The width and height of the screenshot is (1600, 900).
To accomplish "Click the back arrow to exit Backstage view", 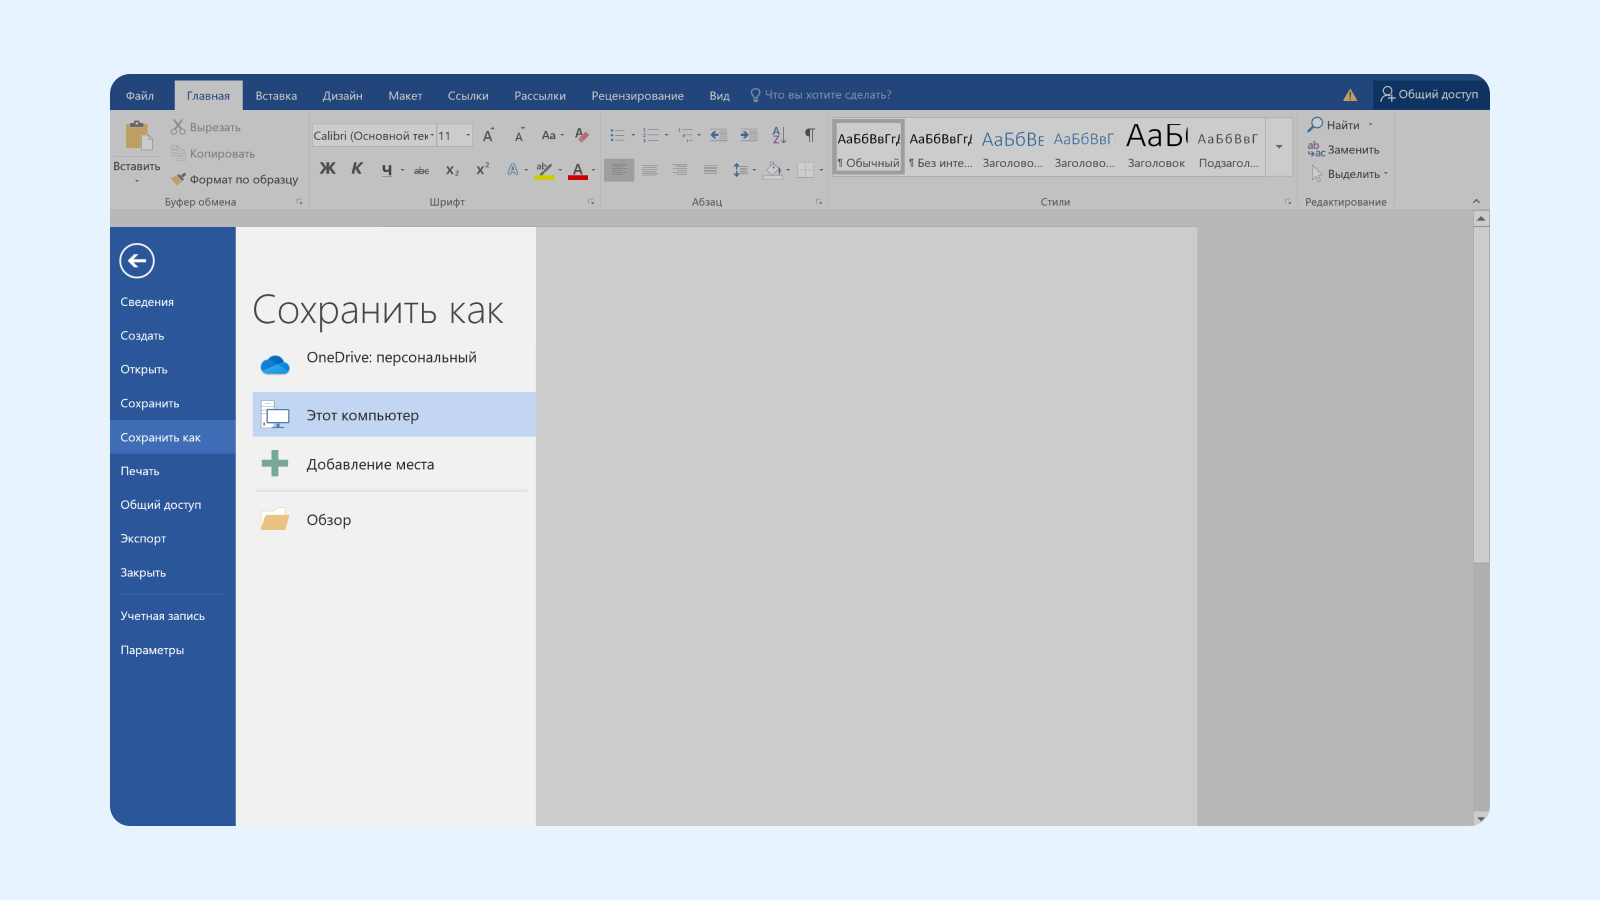I will tap(137, 260).
